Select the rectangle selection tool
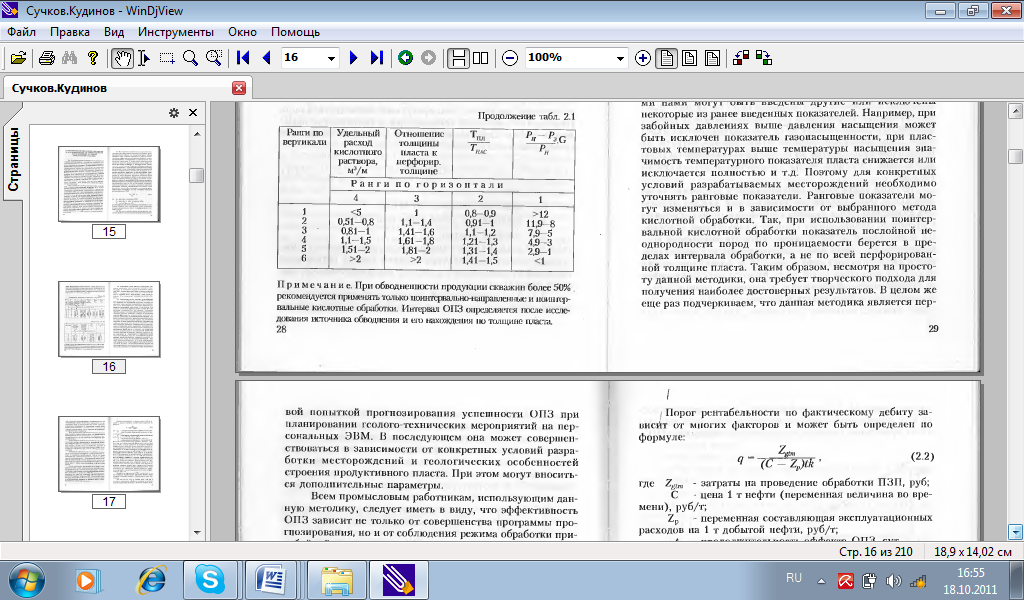This screenshot has height=600, width=1024. click(167, 58)
